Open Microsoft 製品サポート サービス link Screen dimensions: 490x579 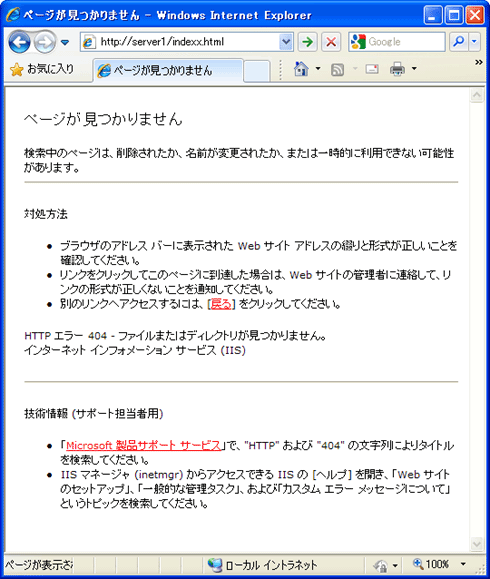(144, 446)
